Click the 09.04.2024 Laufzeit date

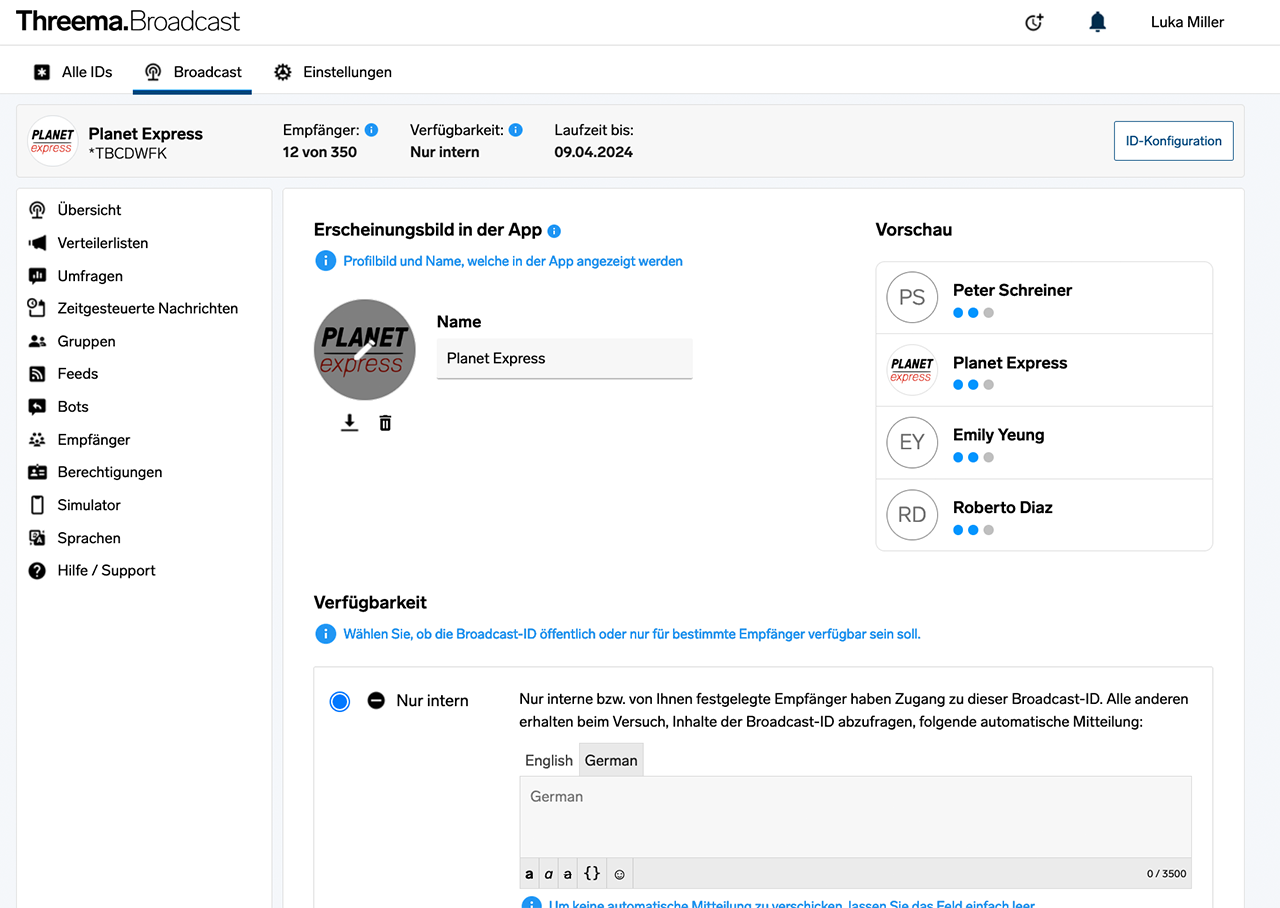pos(594,152)
